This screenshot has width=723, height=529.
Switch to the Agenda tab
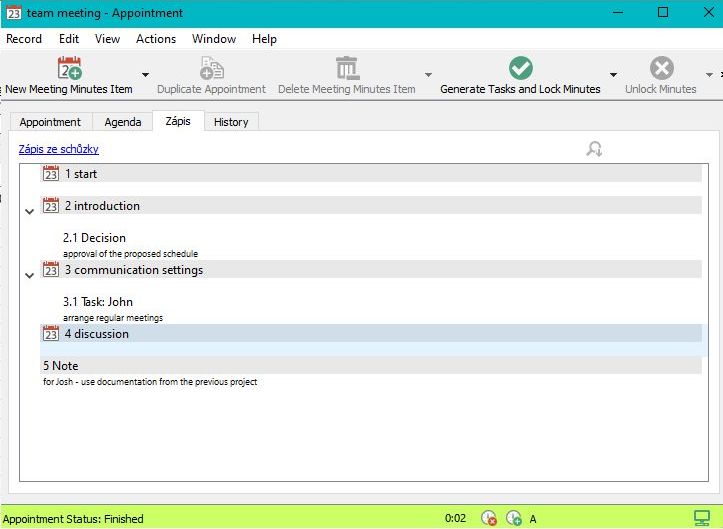(x=123, y=122)
